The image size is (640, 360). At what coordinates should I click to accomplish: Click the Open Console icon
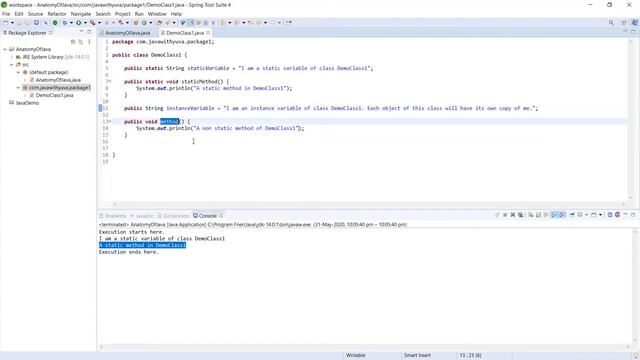point(594,215)
